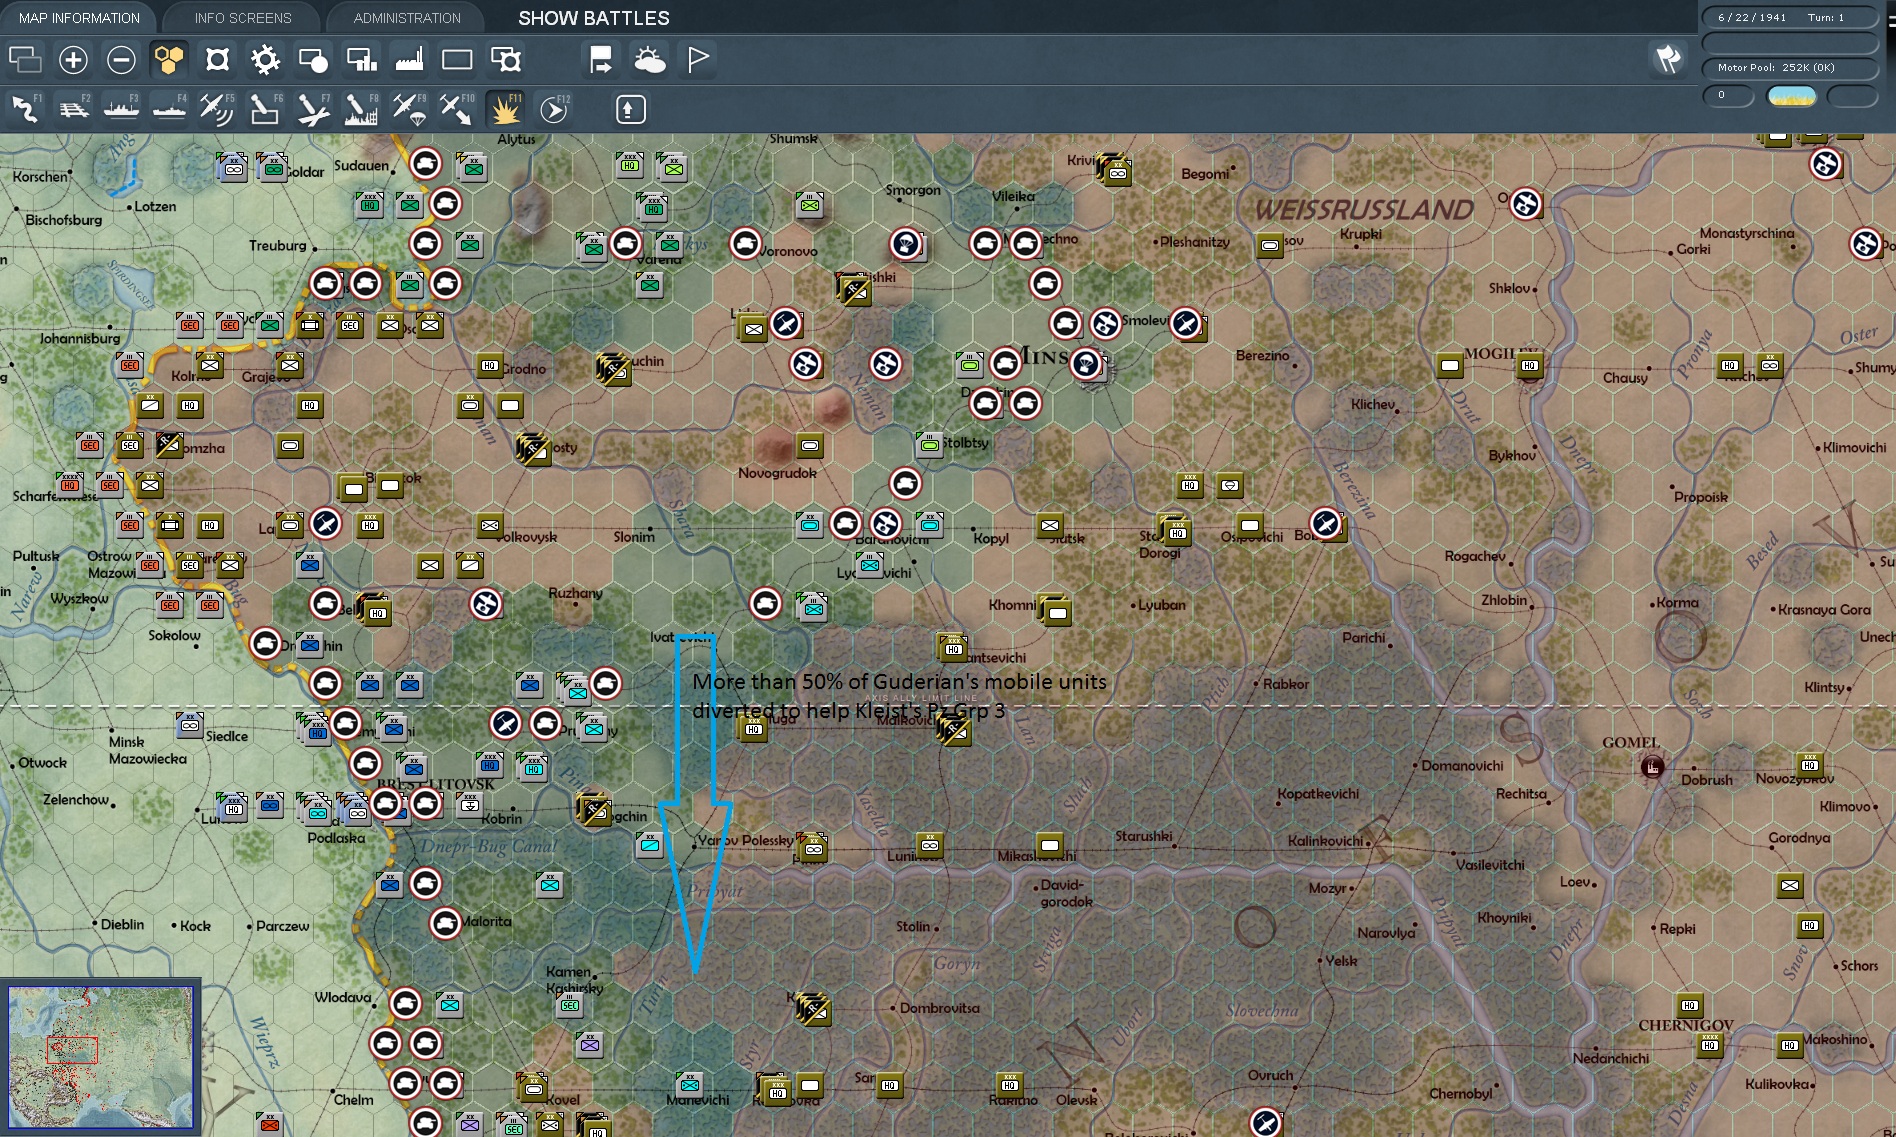Click the pill showing 0
1896x1137 pixels.
tap(1728, 96)
